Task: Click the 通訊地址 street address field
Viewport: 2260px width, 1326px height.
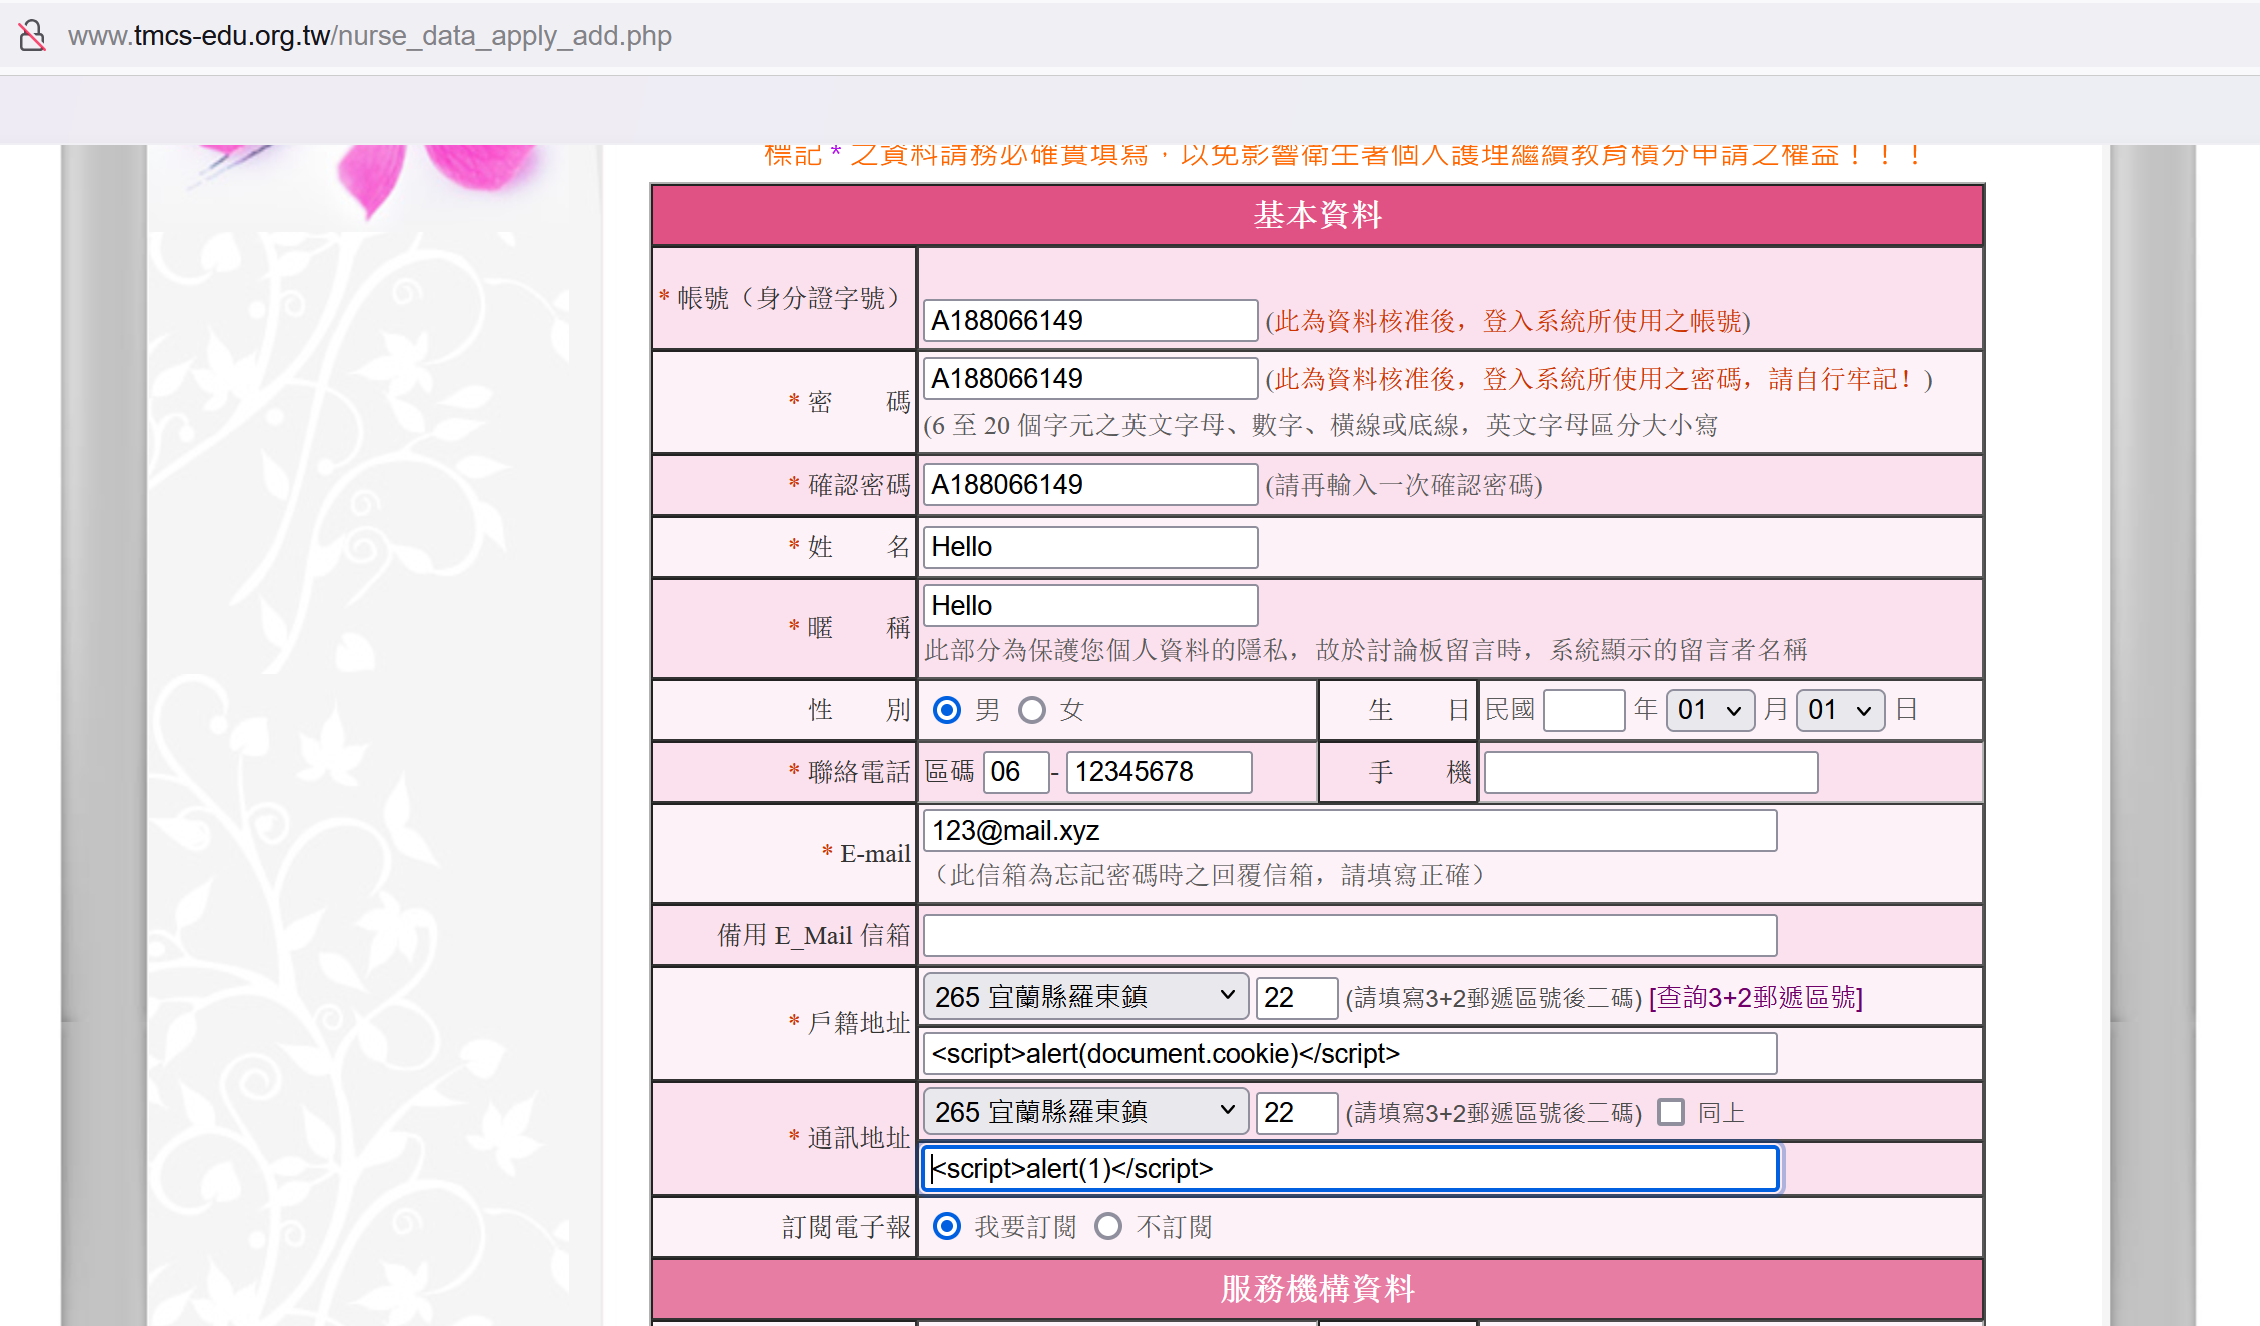Action: pyautogui.click(x=1350, y=1169)
